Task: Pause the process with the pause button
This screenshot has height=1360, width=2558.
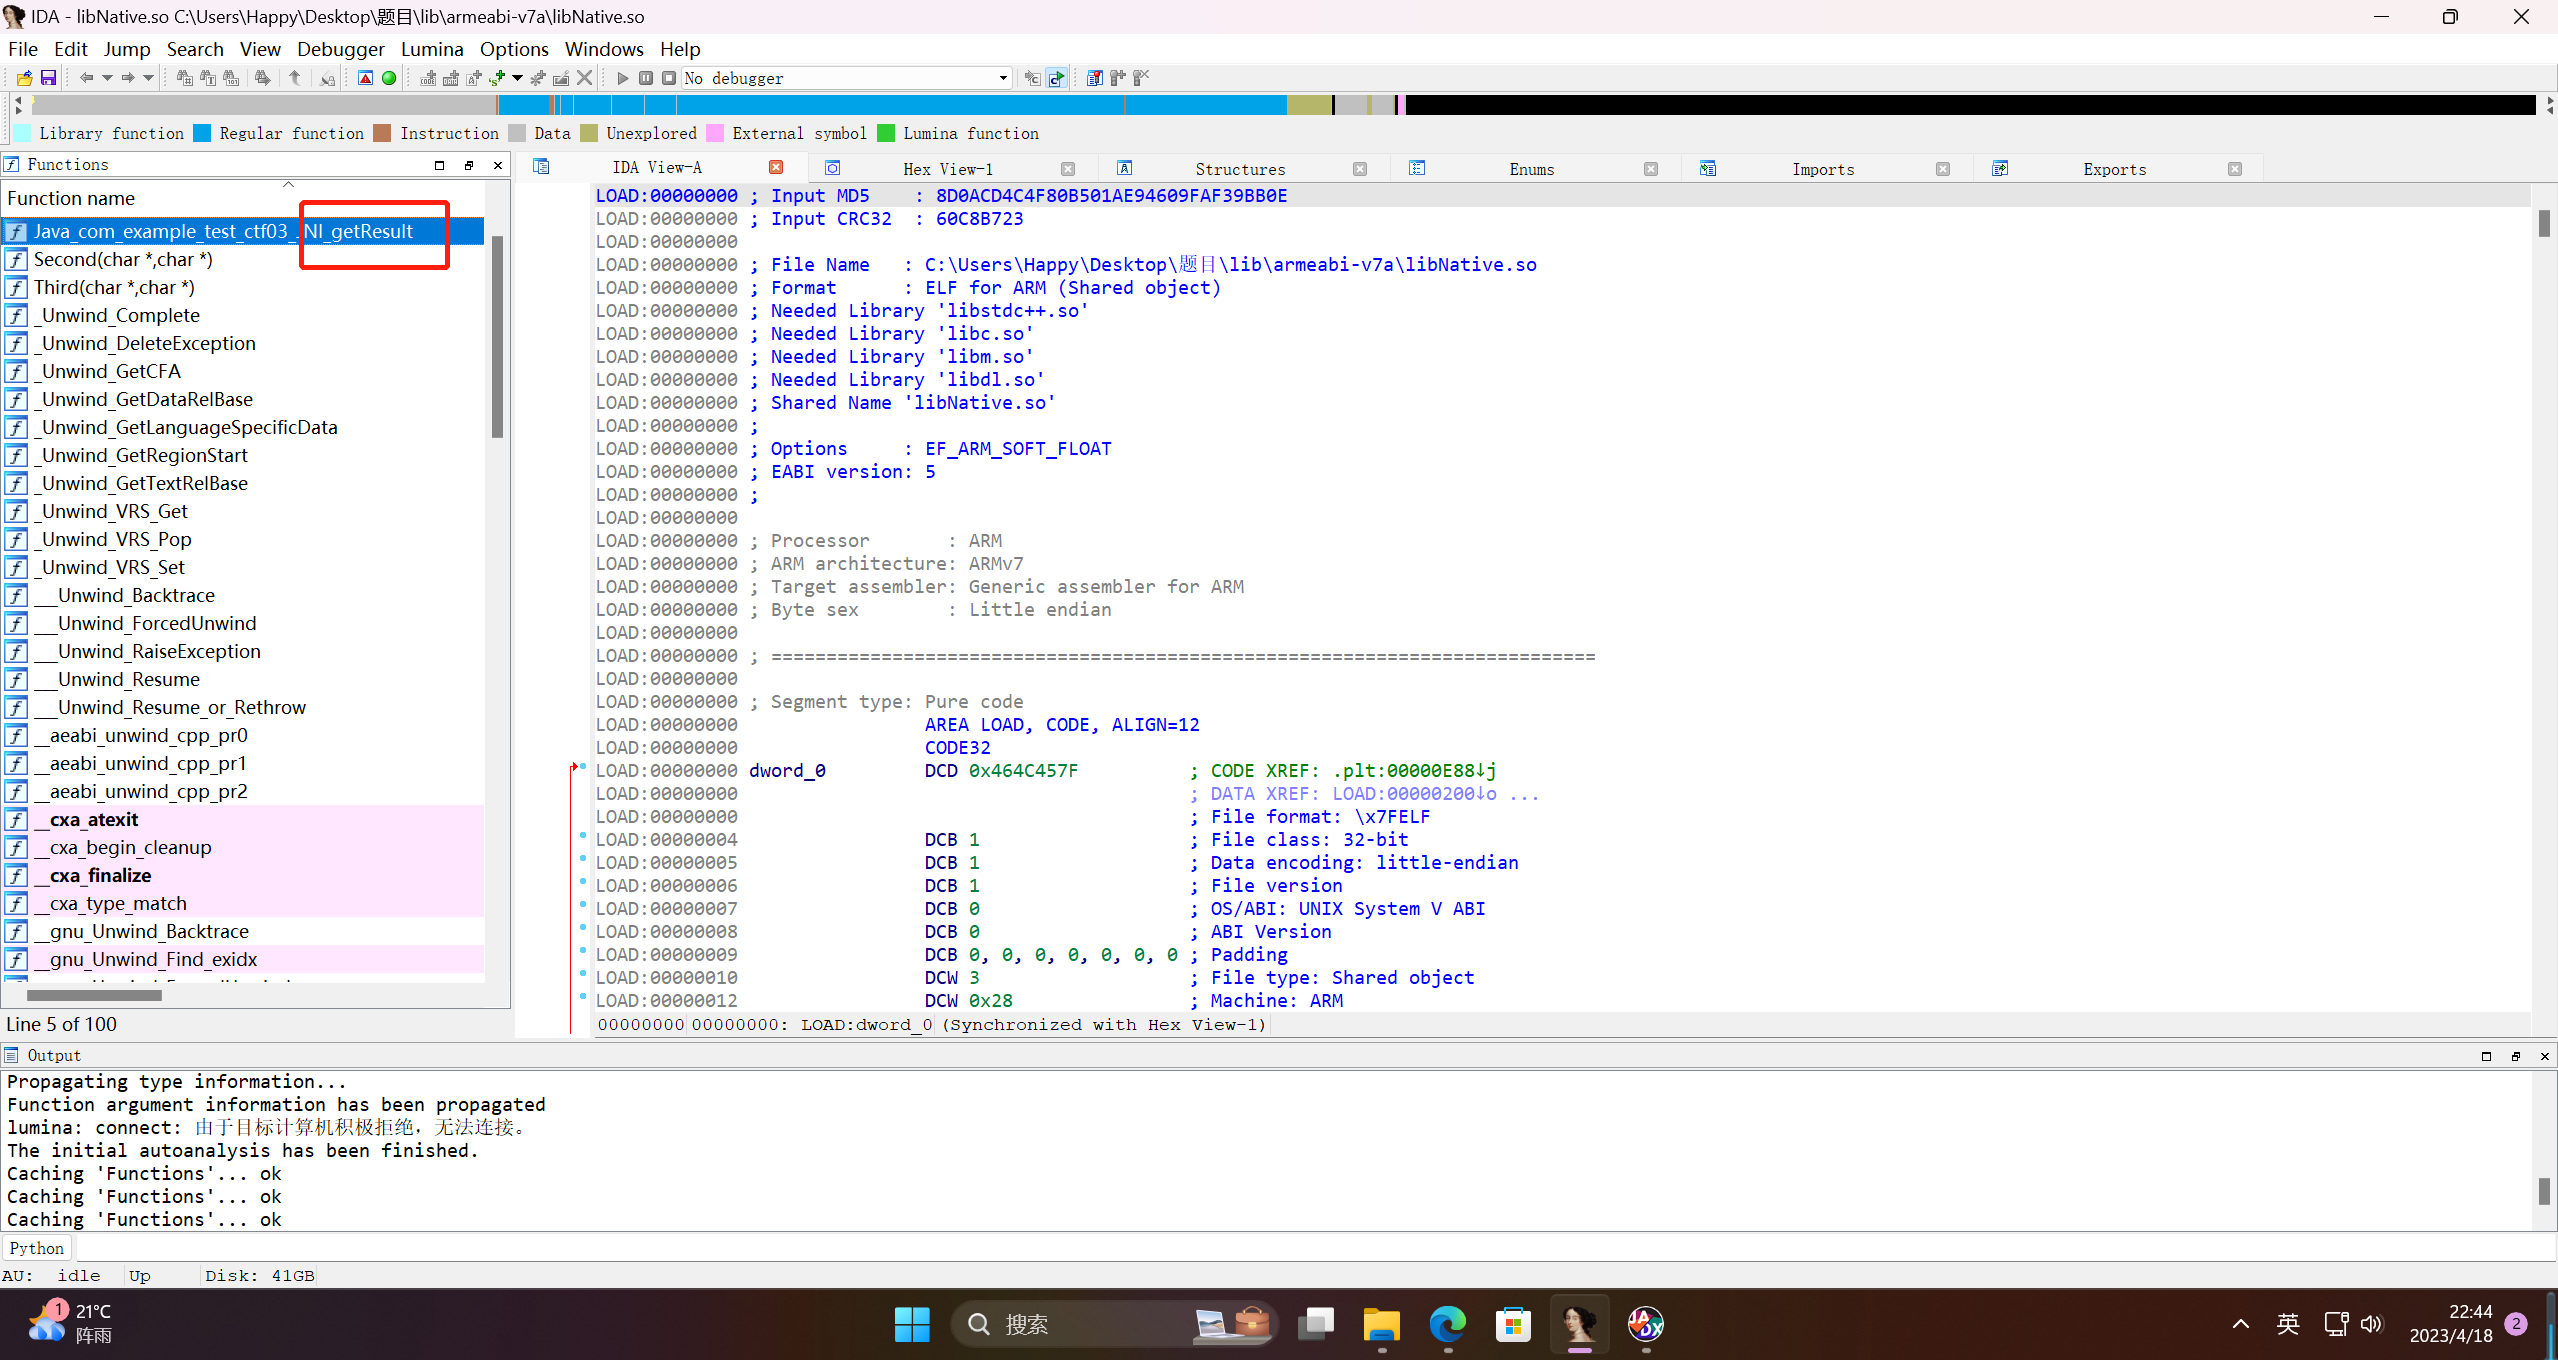Action: (646, 78)
